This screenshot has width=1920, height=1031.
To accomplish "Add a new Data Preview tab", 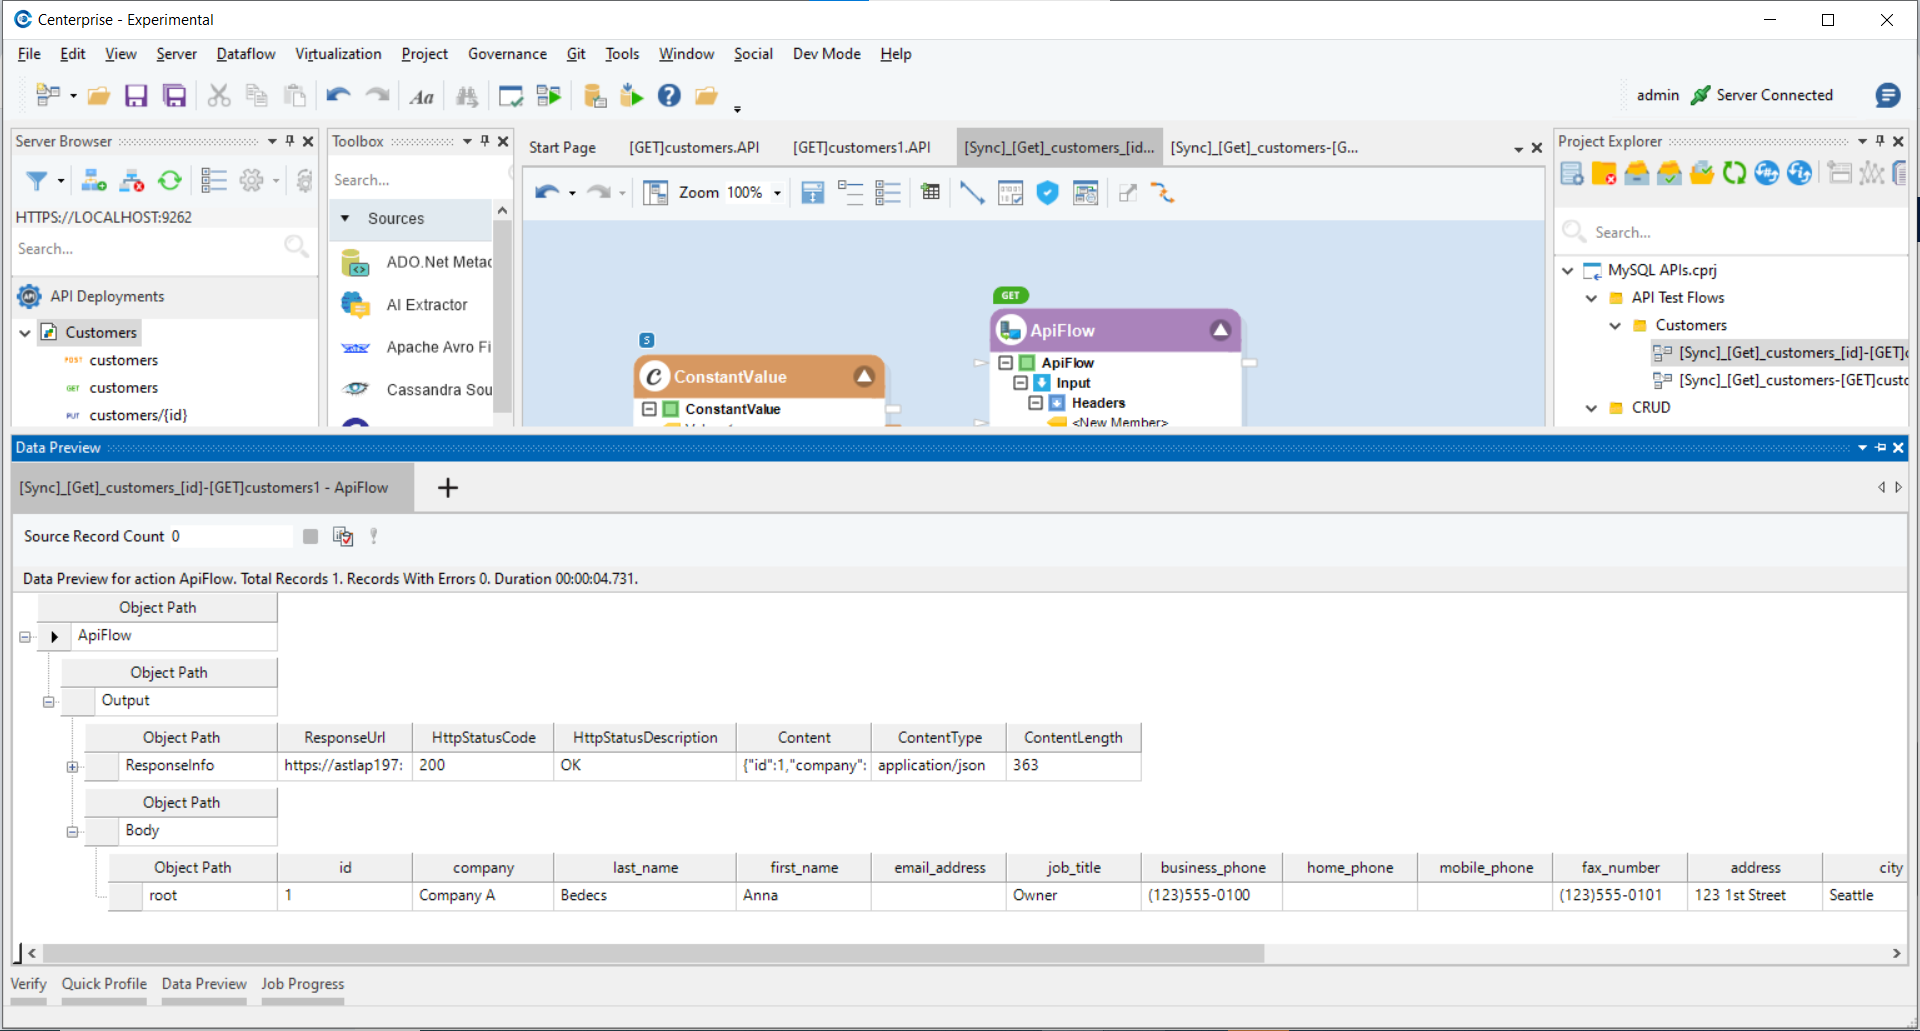I will [x=448, y=488].
